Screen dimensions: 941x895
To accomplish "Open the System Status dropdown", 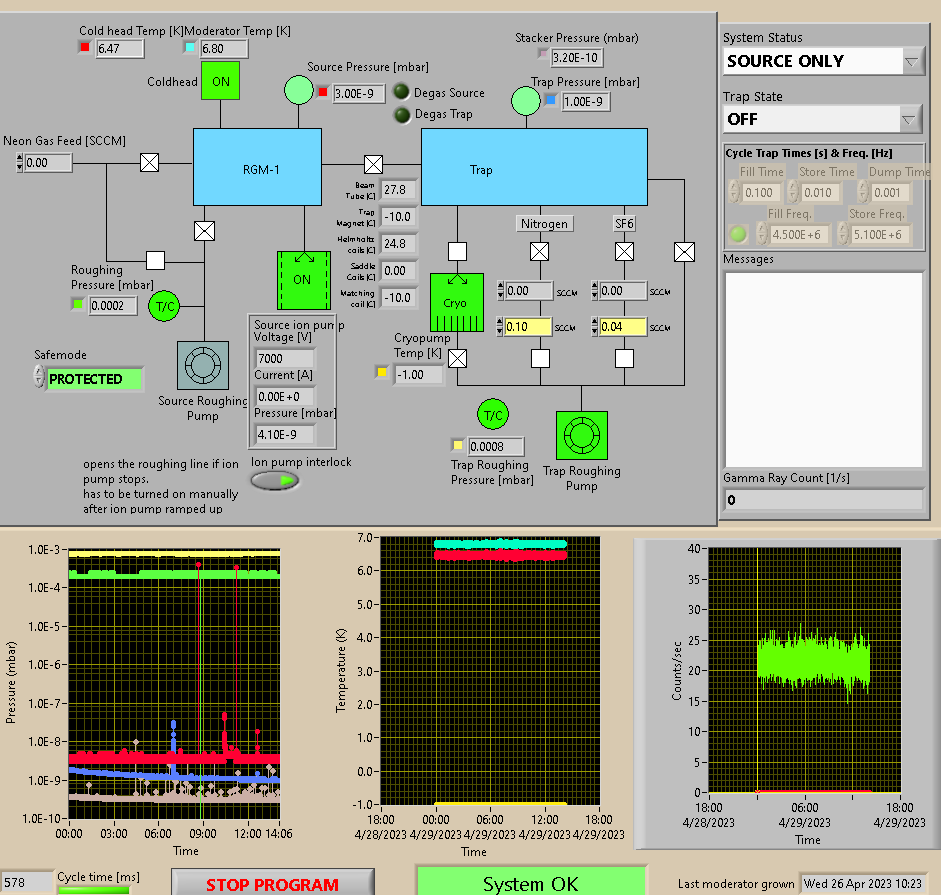I will [x=912, y=61].
